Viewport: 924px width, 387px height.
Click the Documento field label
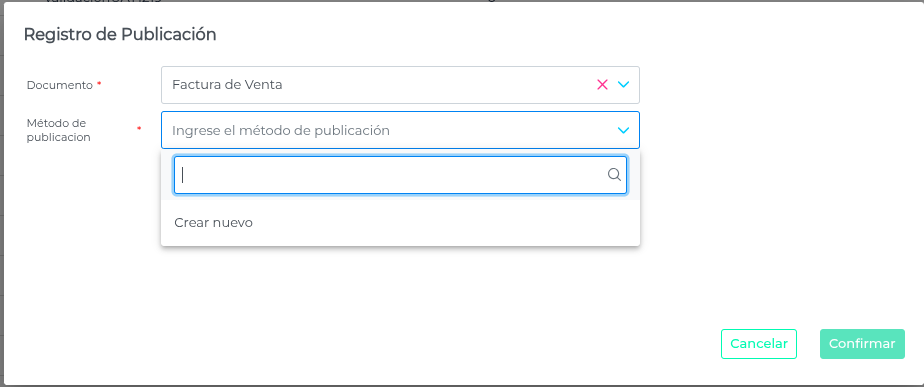(x=60, y=85)
